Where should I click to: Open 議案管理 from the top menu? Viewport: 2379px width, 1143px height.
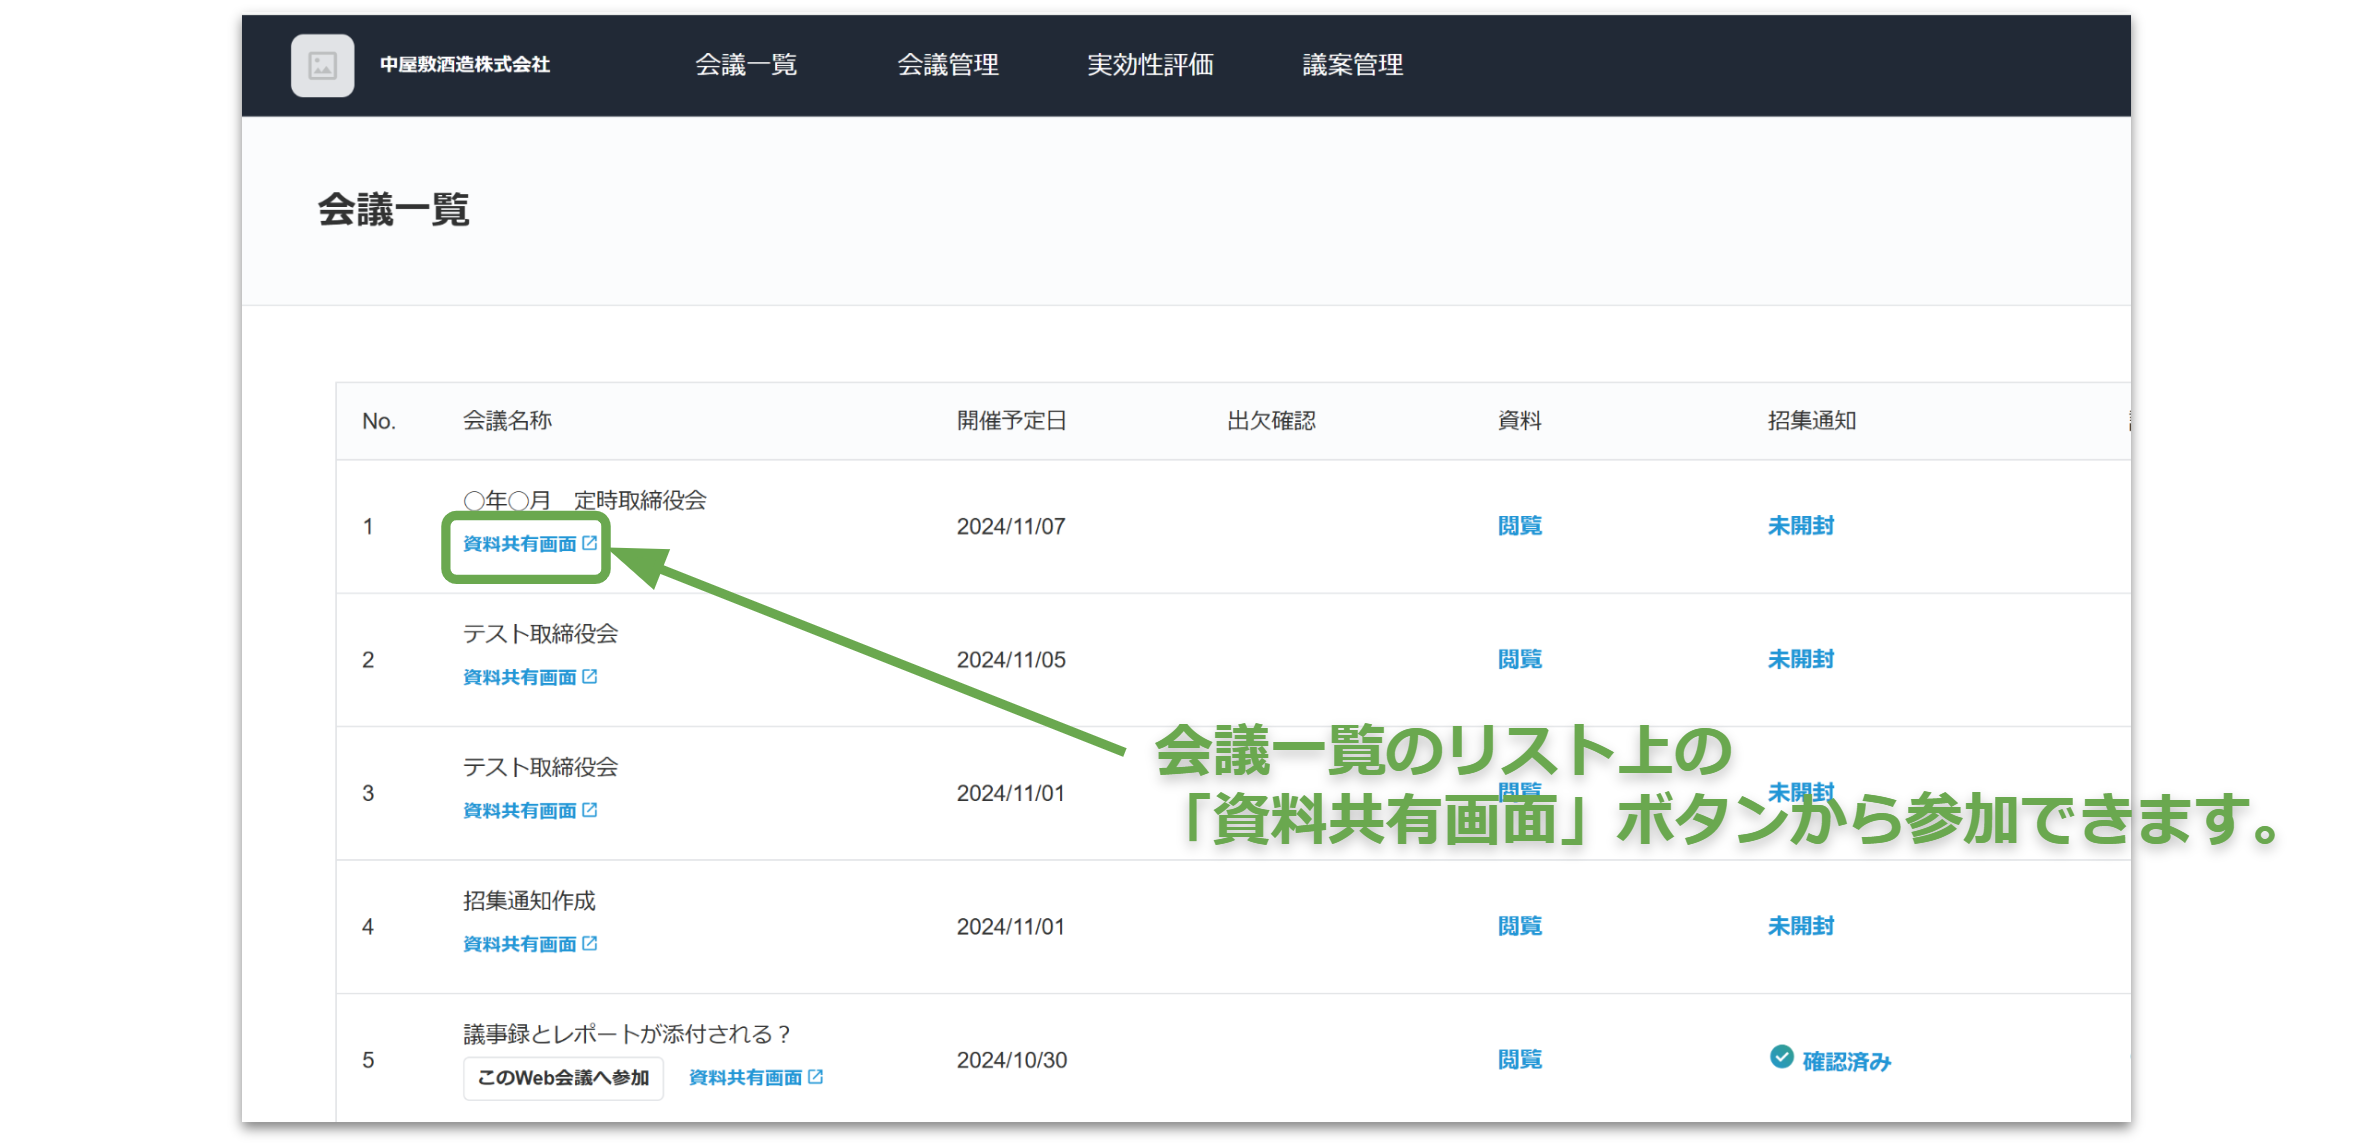point(1353,64)
